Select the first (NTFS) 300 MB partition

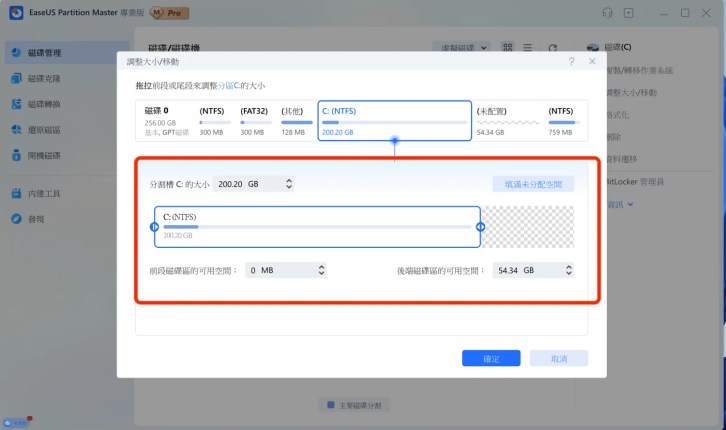coord(215,121)
